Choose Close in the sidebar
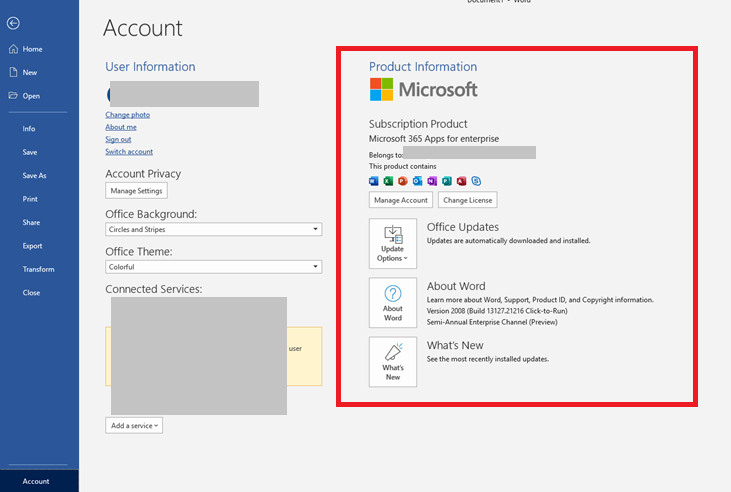The width and height of the screenshot is (731, 492). 31,292
